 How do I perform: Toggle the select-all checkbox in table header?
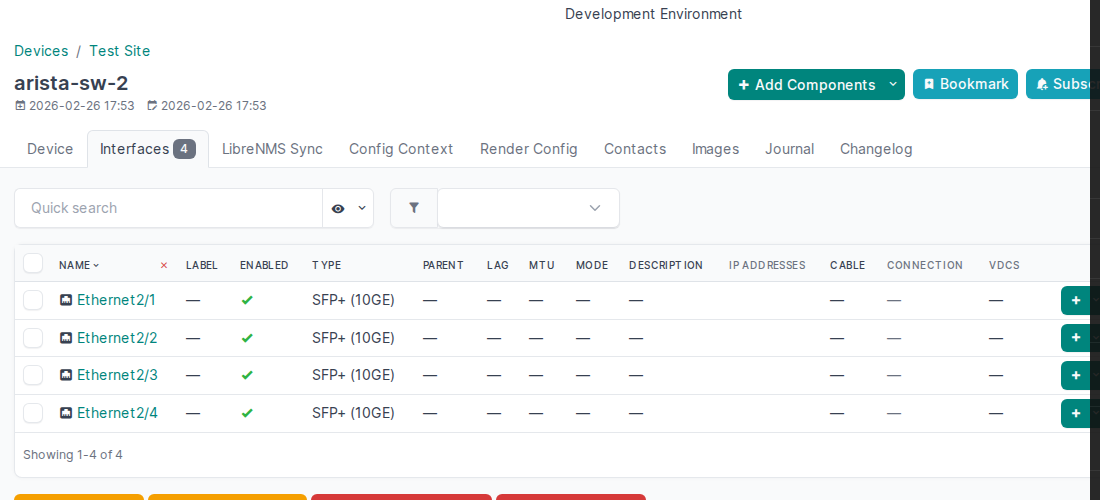(33, 263)
